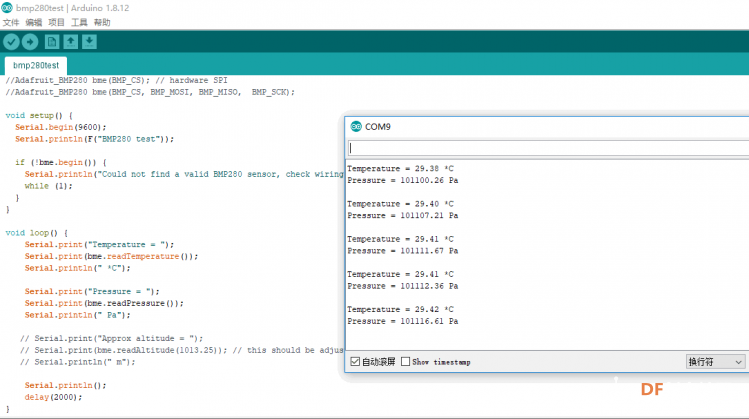Open the 换行符 line ending dropdown

[715, 362]
